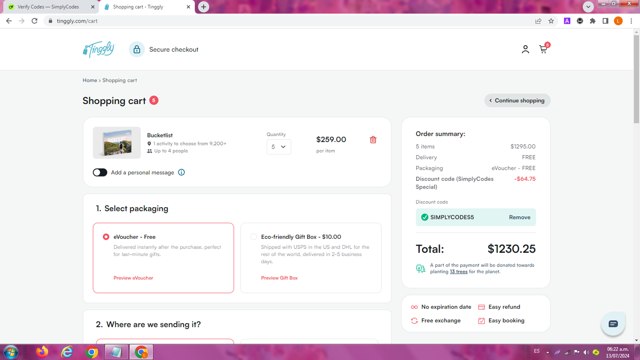Screen dimensions: 640x360
Task: Switch to the Shopping cart Tinggly tab
Action: pyautogui.click(x=143, y=7)
